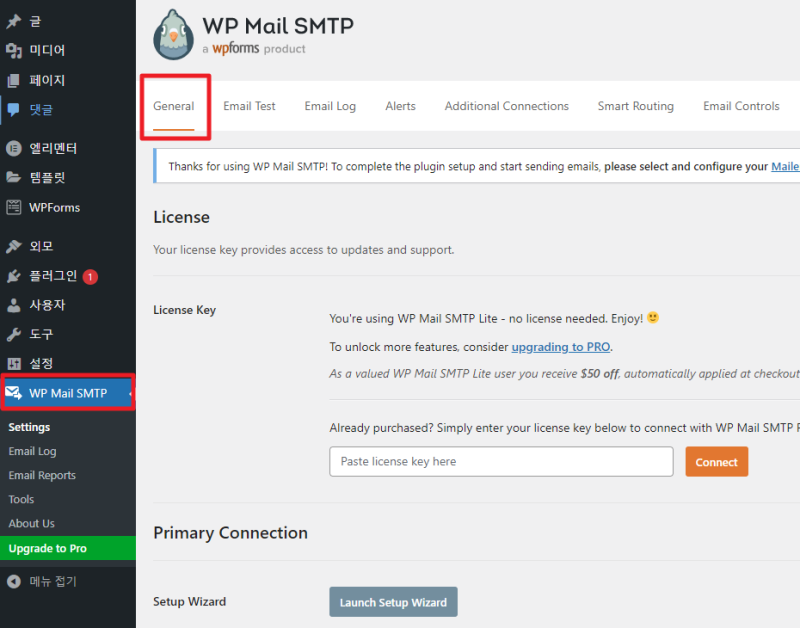Click the WP Mail SMTP pigeon logo
The height and width of the screenshot is (628, 800).
click(173, 35)
